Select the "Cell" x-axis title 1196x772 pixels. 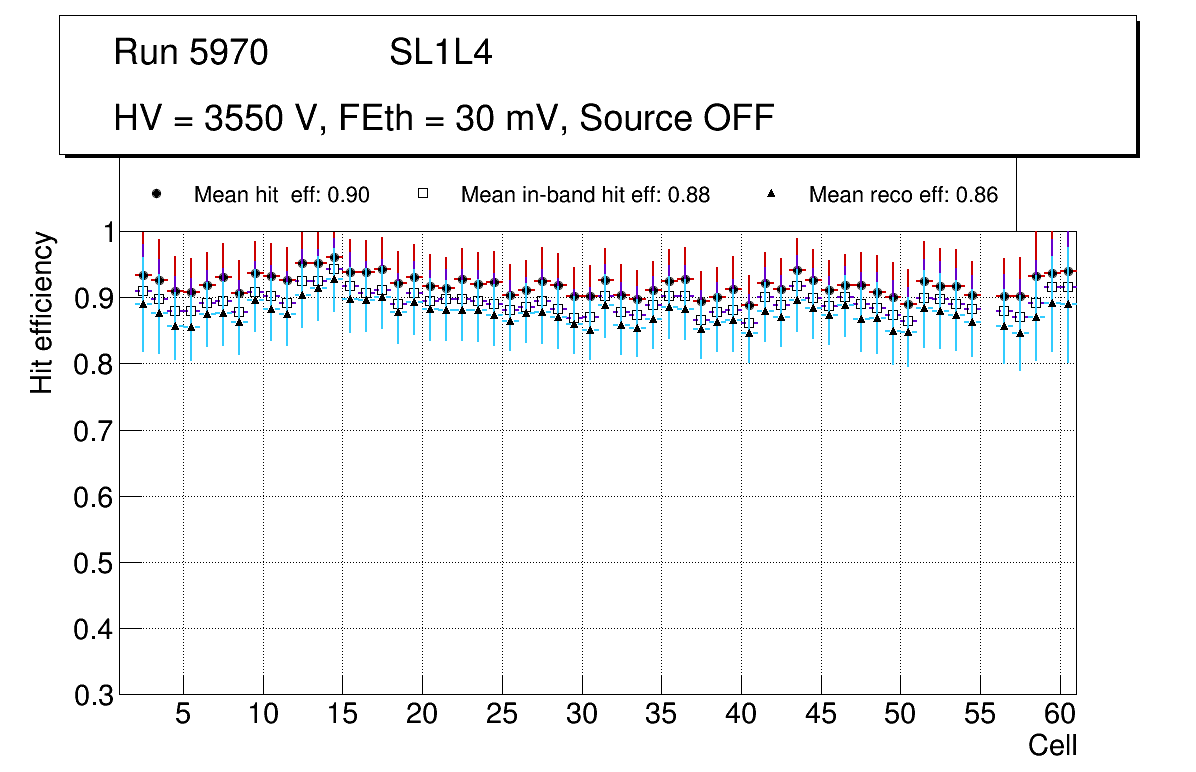[1053, 746]
